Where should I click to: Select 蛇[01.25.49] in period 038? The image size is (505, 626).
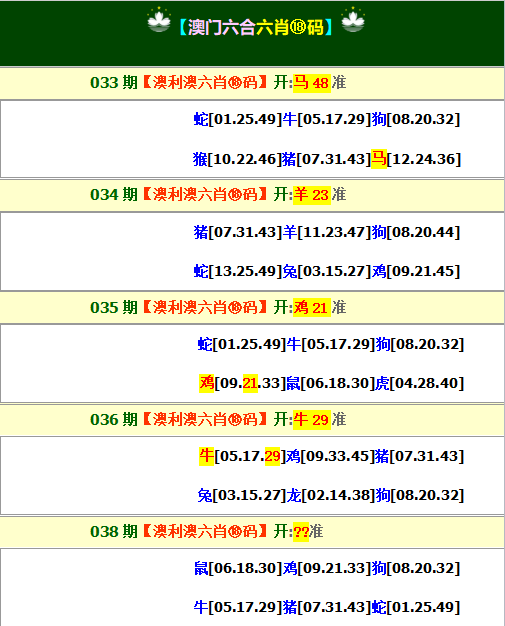tap(416, 607)
